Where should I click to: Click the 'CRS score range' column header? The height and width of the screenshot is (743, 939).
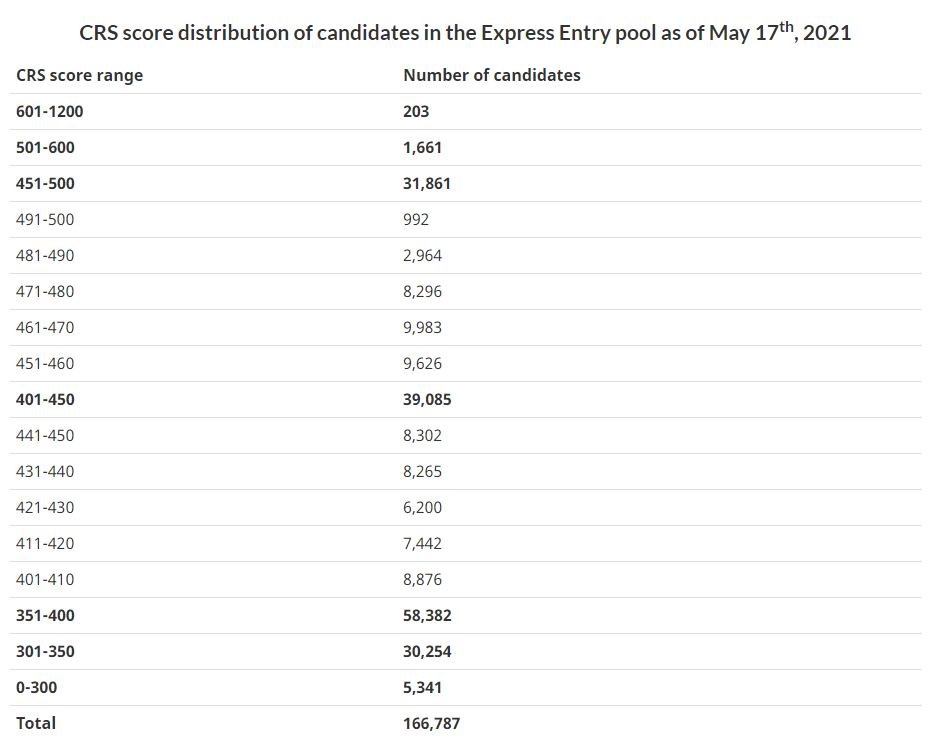point(79,75)
